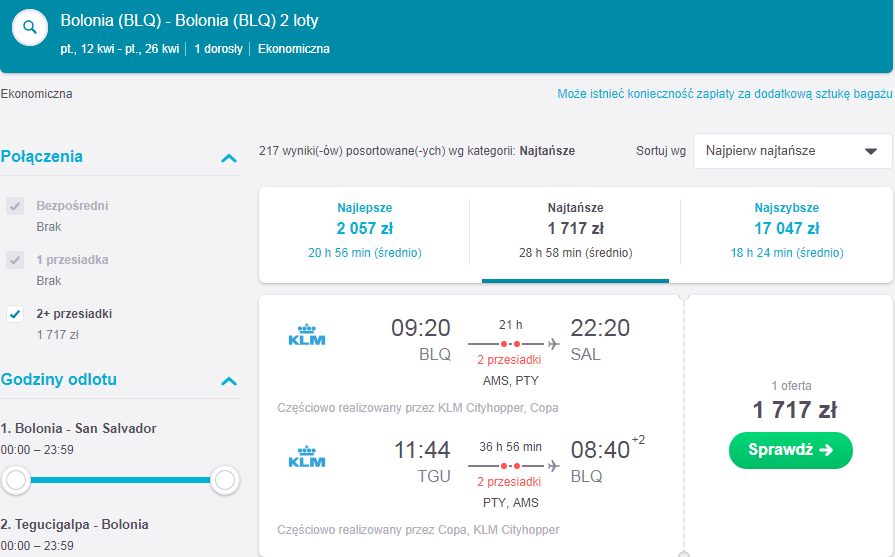Click stopover dots on the 36 h 56 min flight

(x=510, y=466)
